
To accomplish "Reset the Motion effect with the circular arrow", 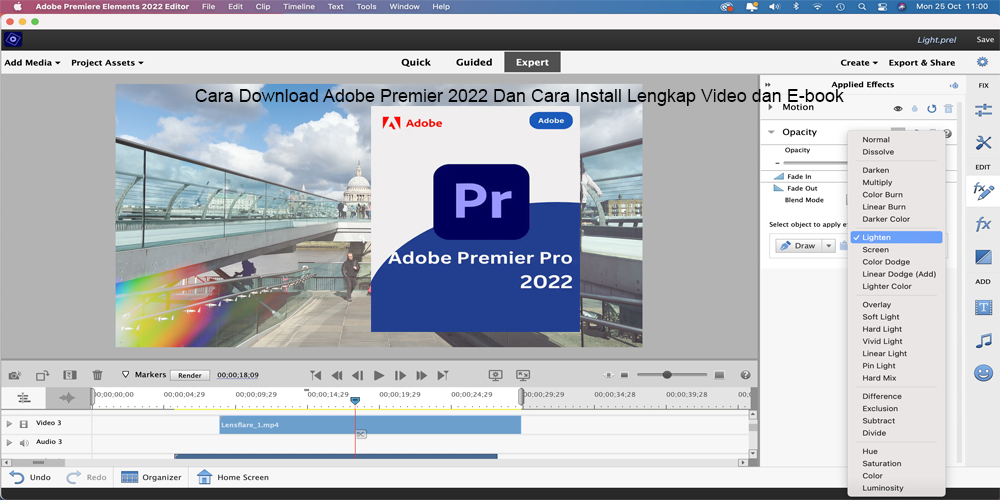I will pos(932,109).
